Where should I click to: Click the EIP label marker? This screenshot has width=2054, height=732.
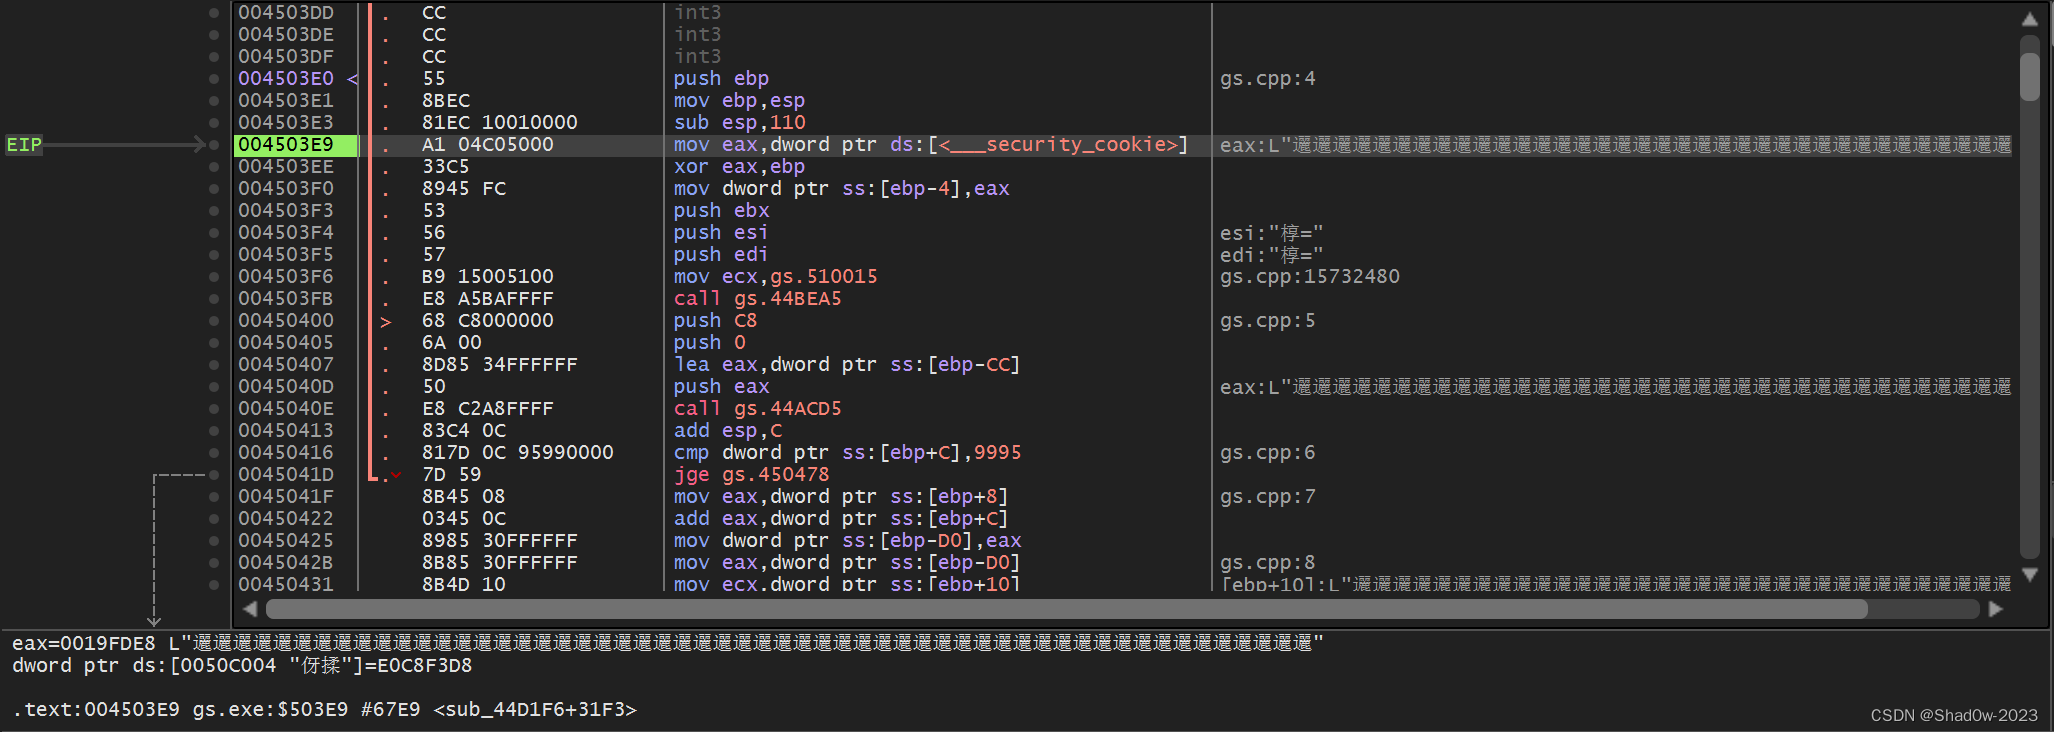pos(24,145)
